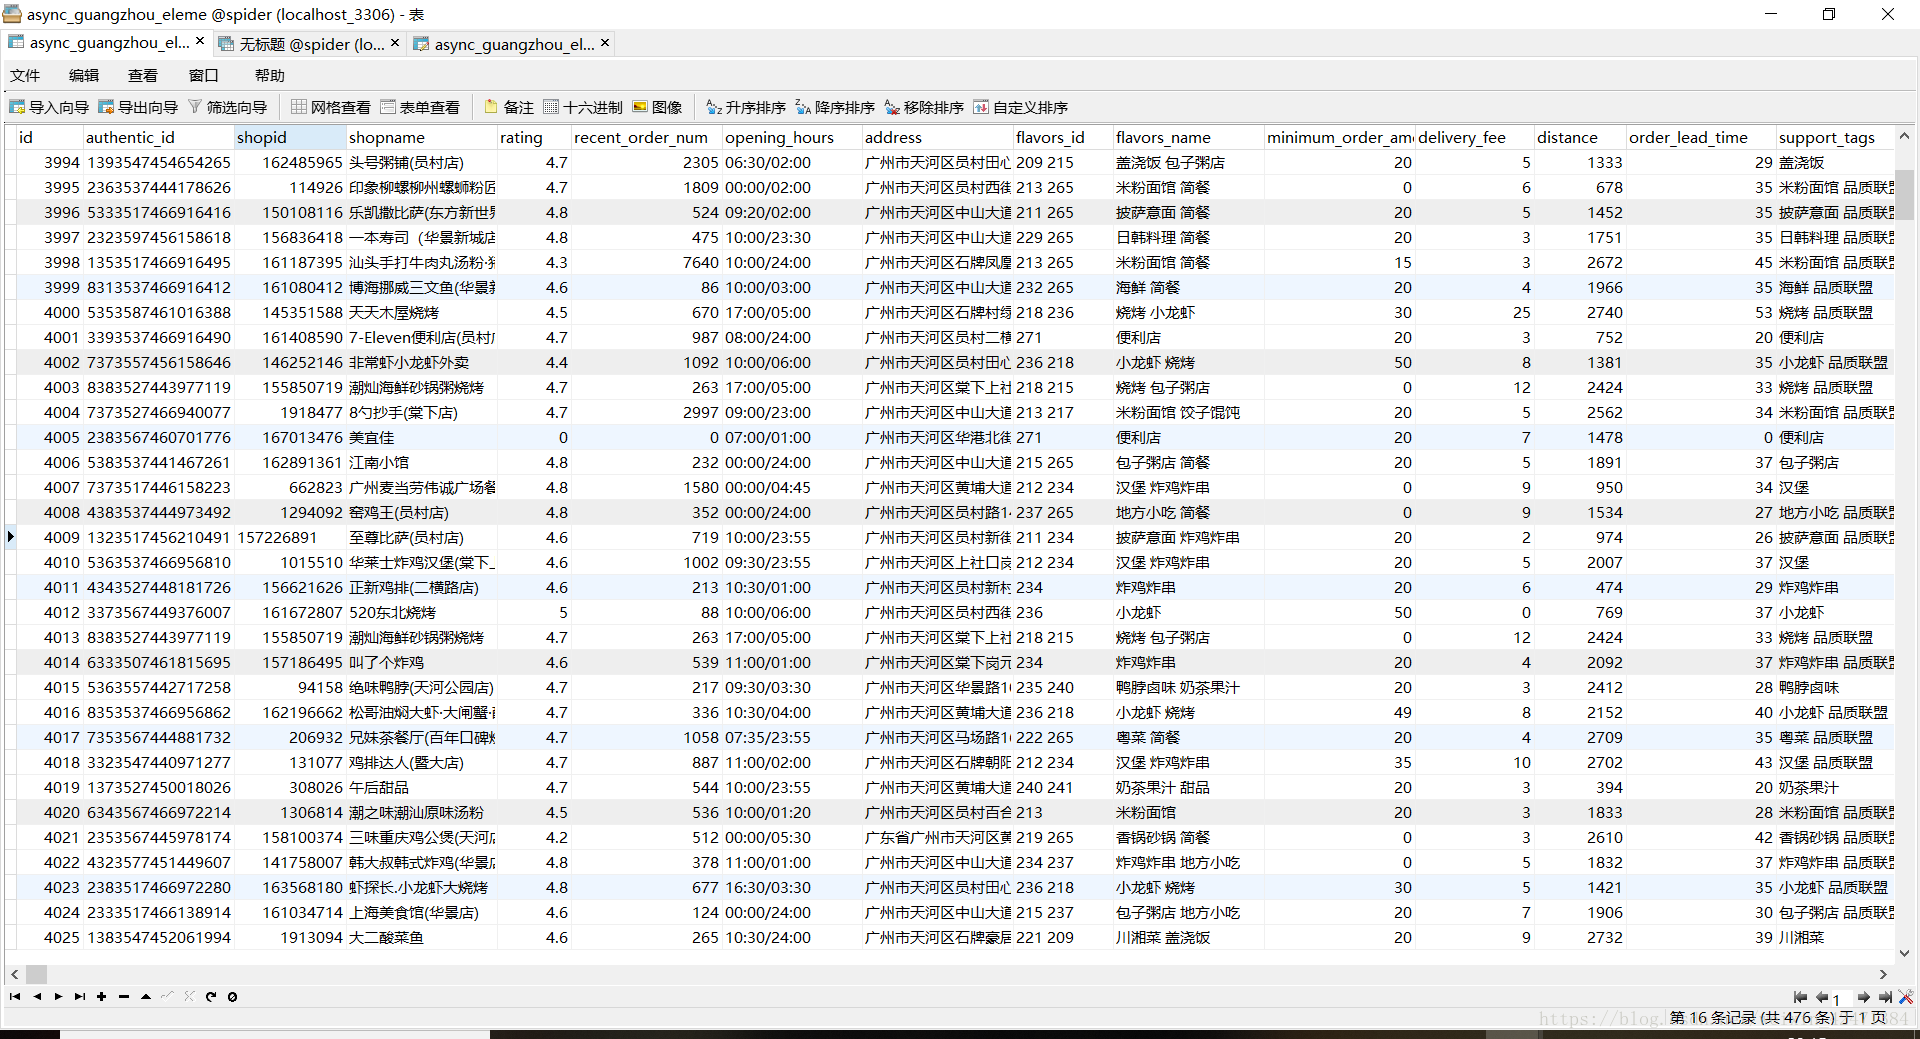
Task: Select the shopid column header
Action: pyautogui.click(x=290, y=138)
